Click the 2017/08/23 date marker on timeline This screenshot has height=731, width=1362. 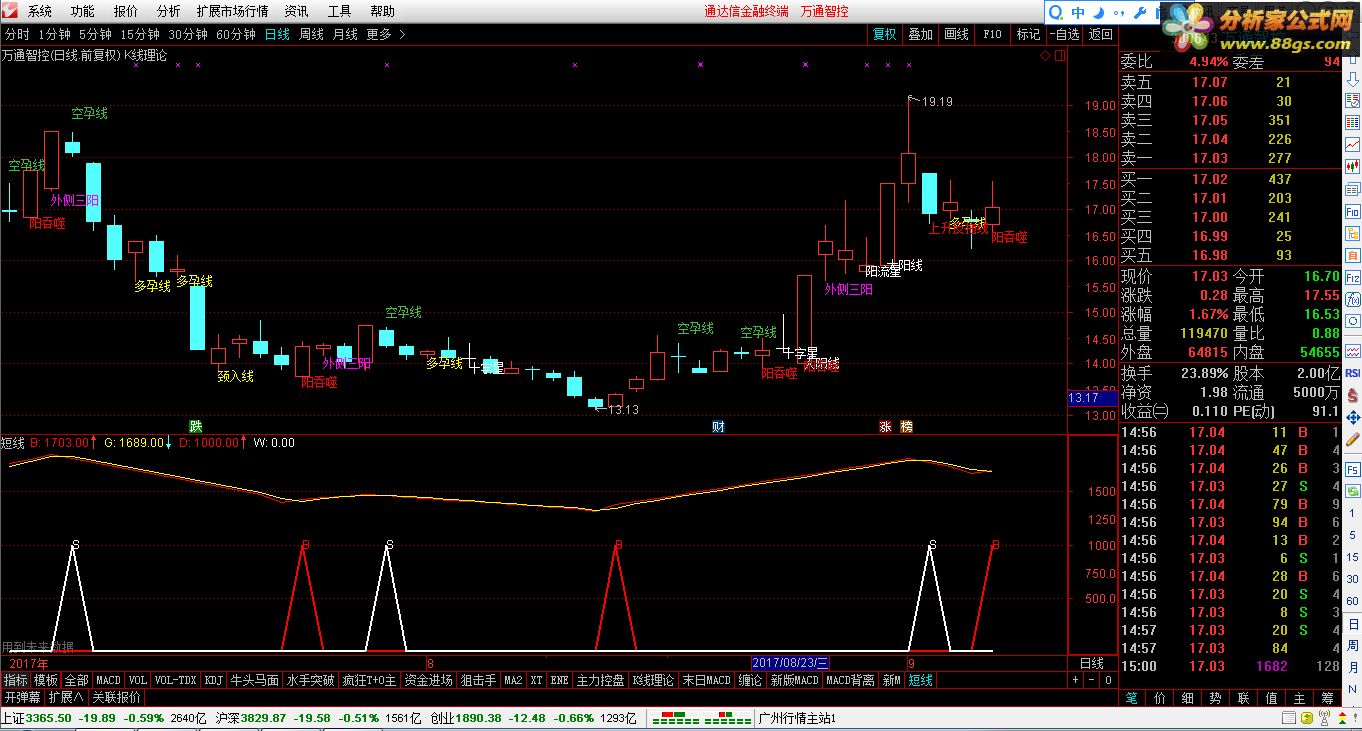(x=790, y=663)
